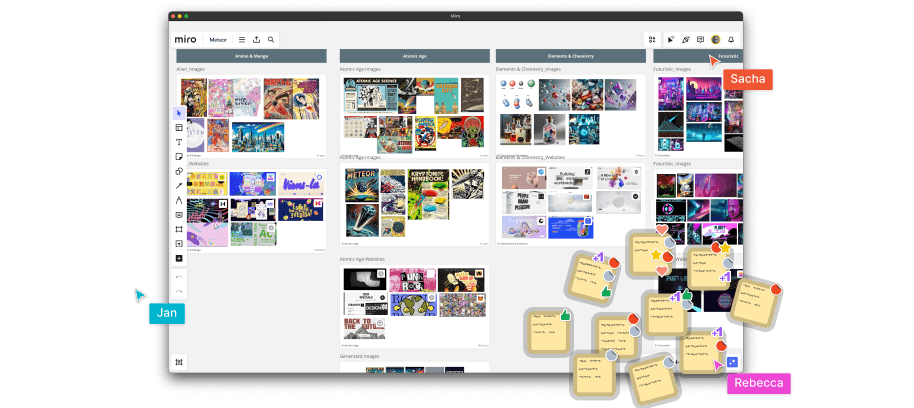Toggle collaborator cursors visibility icon

click(671, 39)
